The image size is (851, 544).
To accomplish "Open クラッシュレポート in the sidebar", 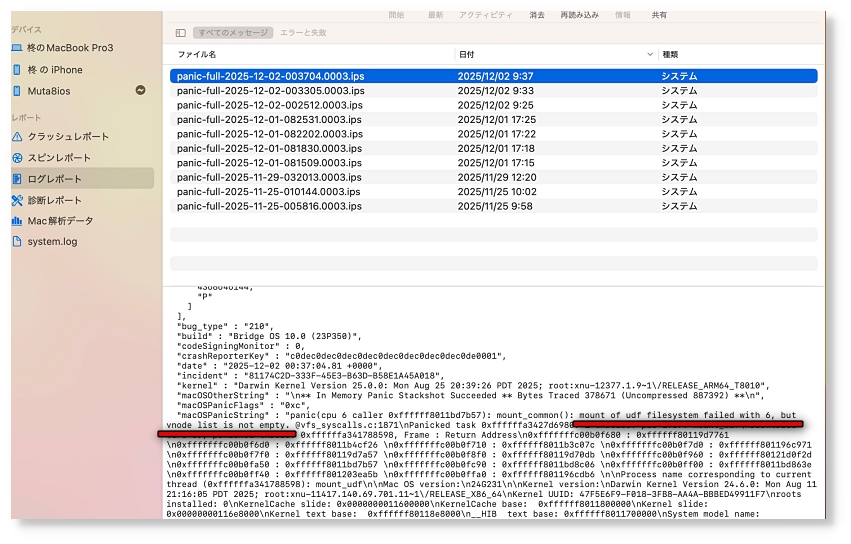I will (68, 136).
